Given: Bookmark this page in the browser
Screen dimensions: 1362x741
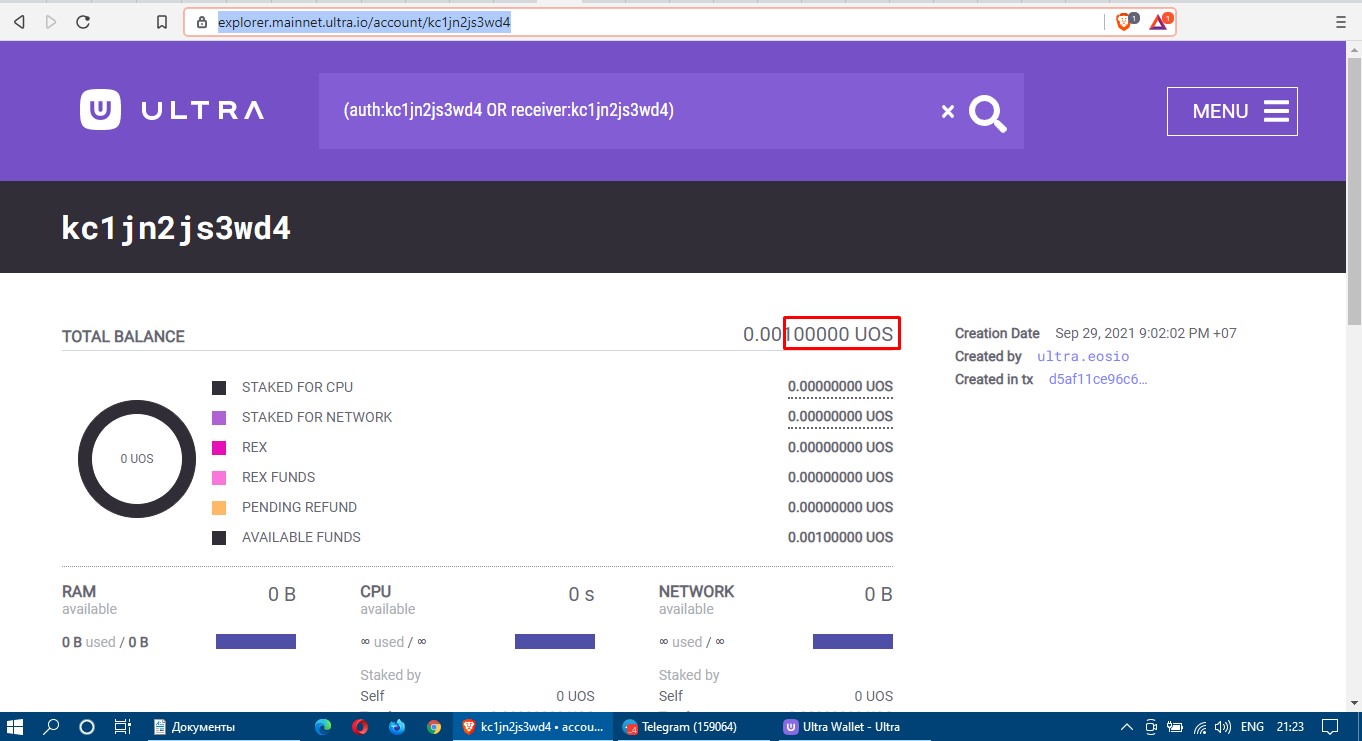Looking at the screenshot, I should coord(162,22).
